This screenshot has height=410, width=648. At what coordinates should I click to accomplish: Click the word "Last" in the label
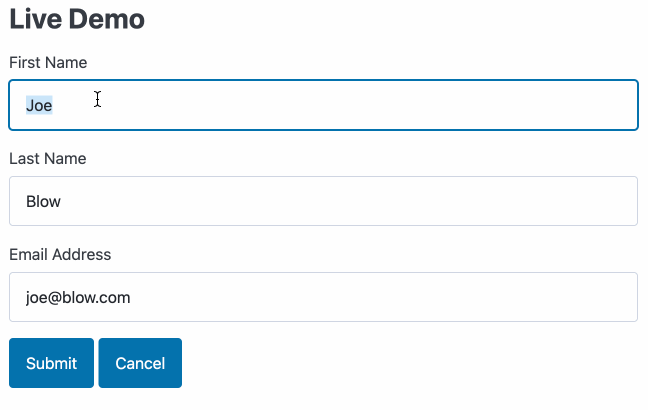24,158
